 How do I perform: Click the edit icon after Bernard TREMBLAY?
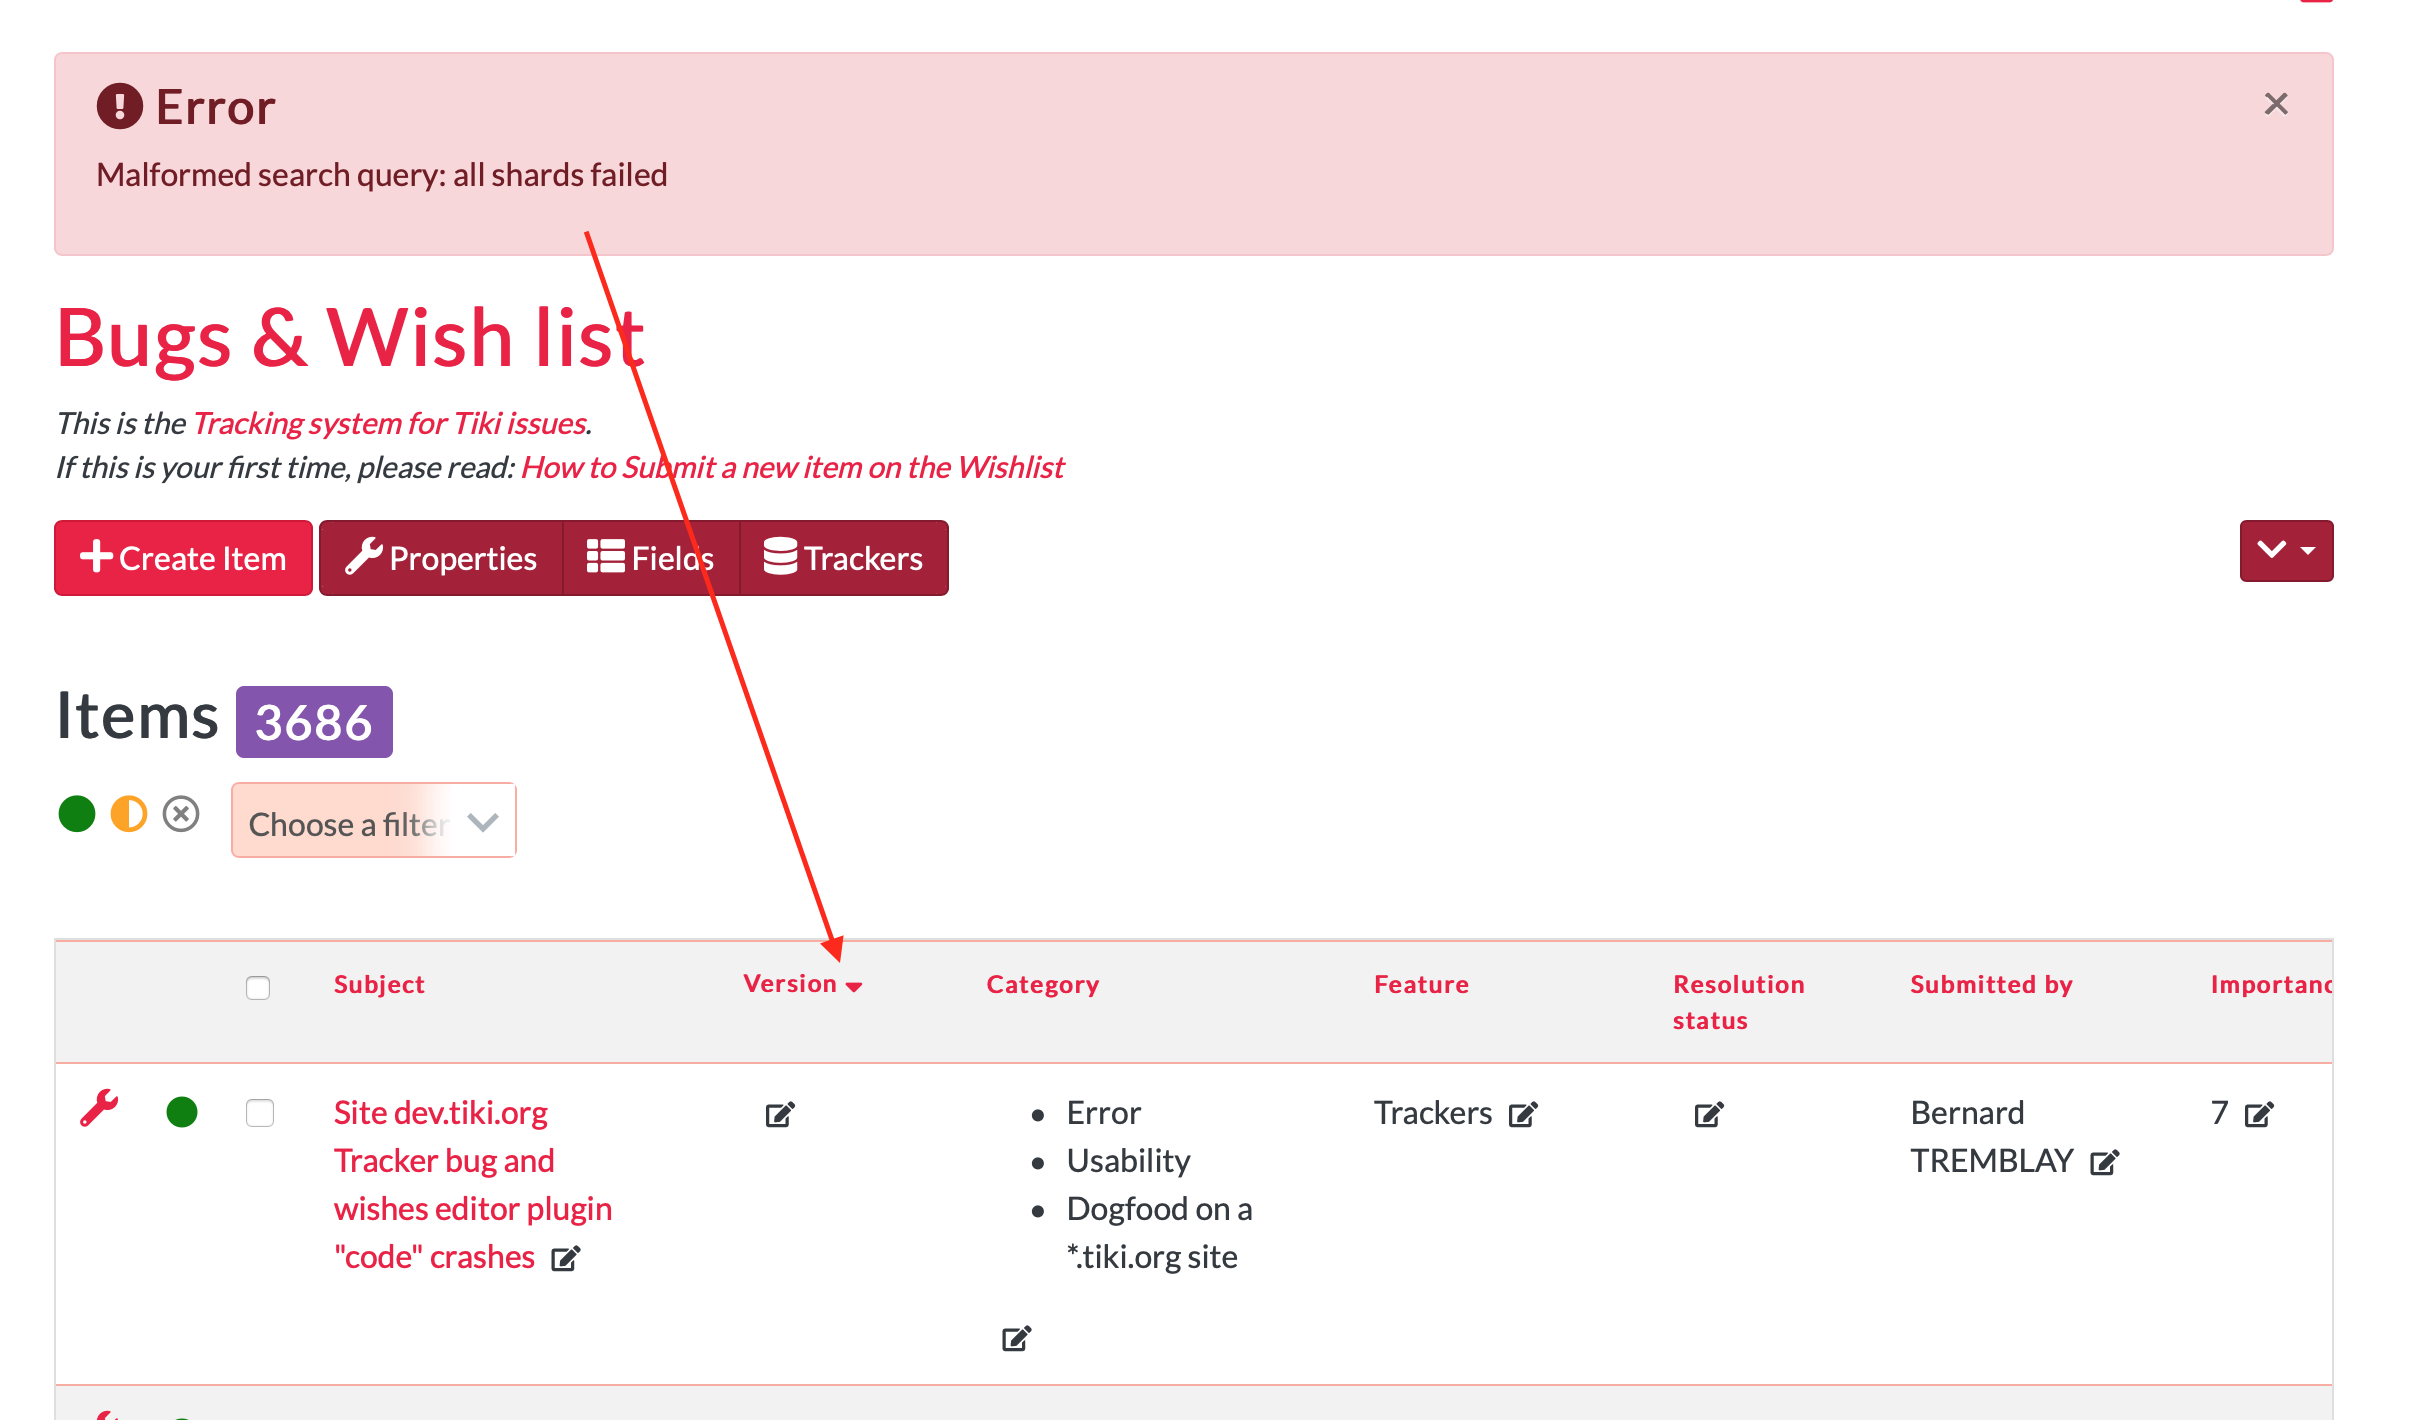coord(2105,1162)
